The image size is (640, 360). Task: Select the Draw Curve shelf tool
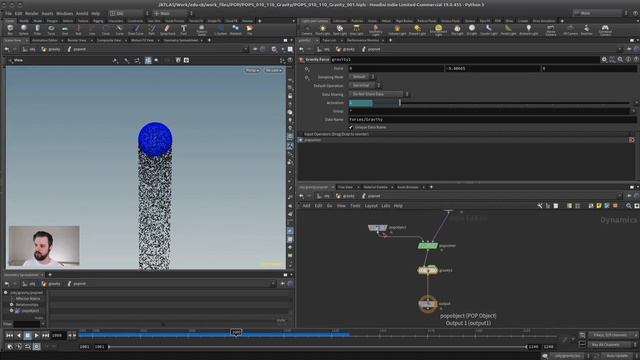136,29
